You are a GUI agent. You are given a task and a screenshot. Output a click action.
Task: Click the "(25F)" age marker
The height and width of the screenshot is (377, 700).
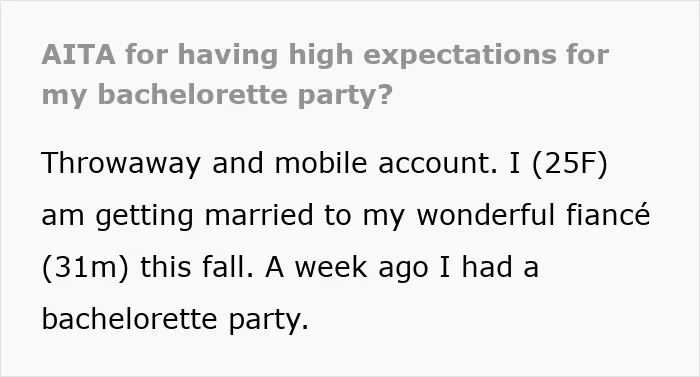[x=570, y=164]
